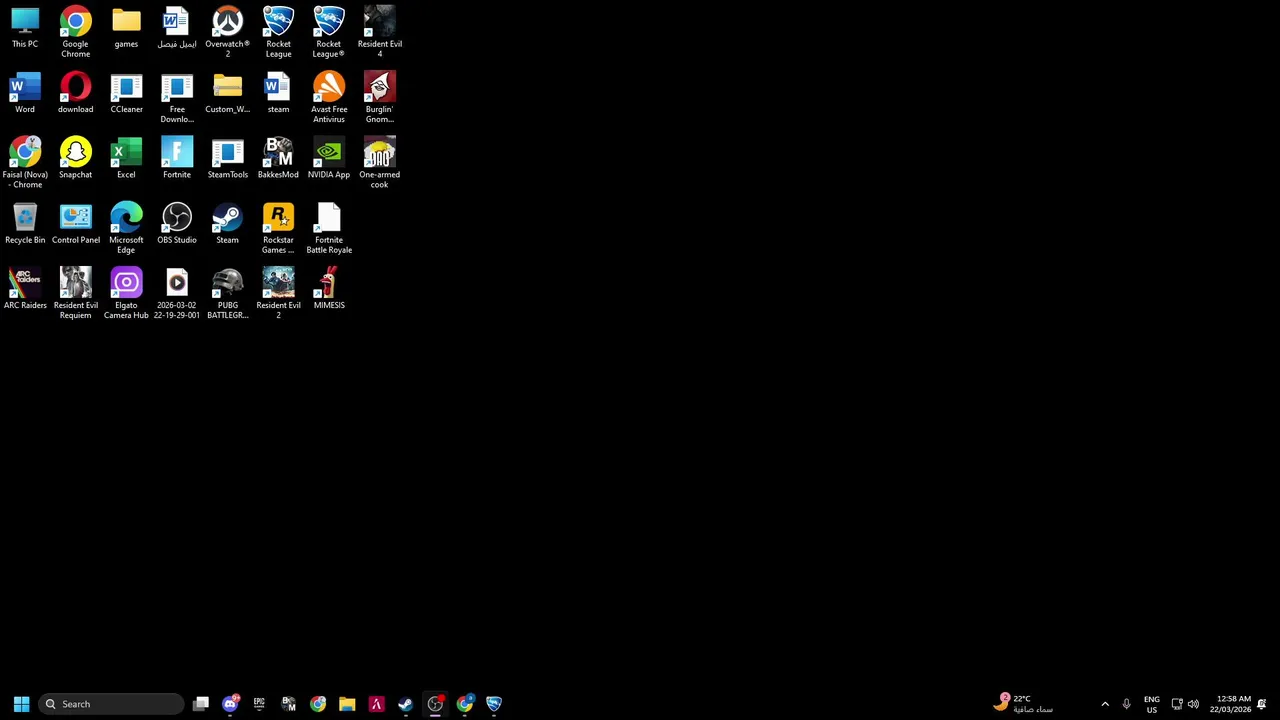The height and width of the screenshot is (720, 1280).
Task: Launch CCleaner from the desktop
Action: [x=126, y=94]
